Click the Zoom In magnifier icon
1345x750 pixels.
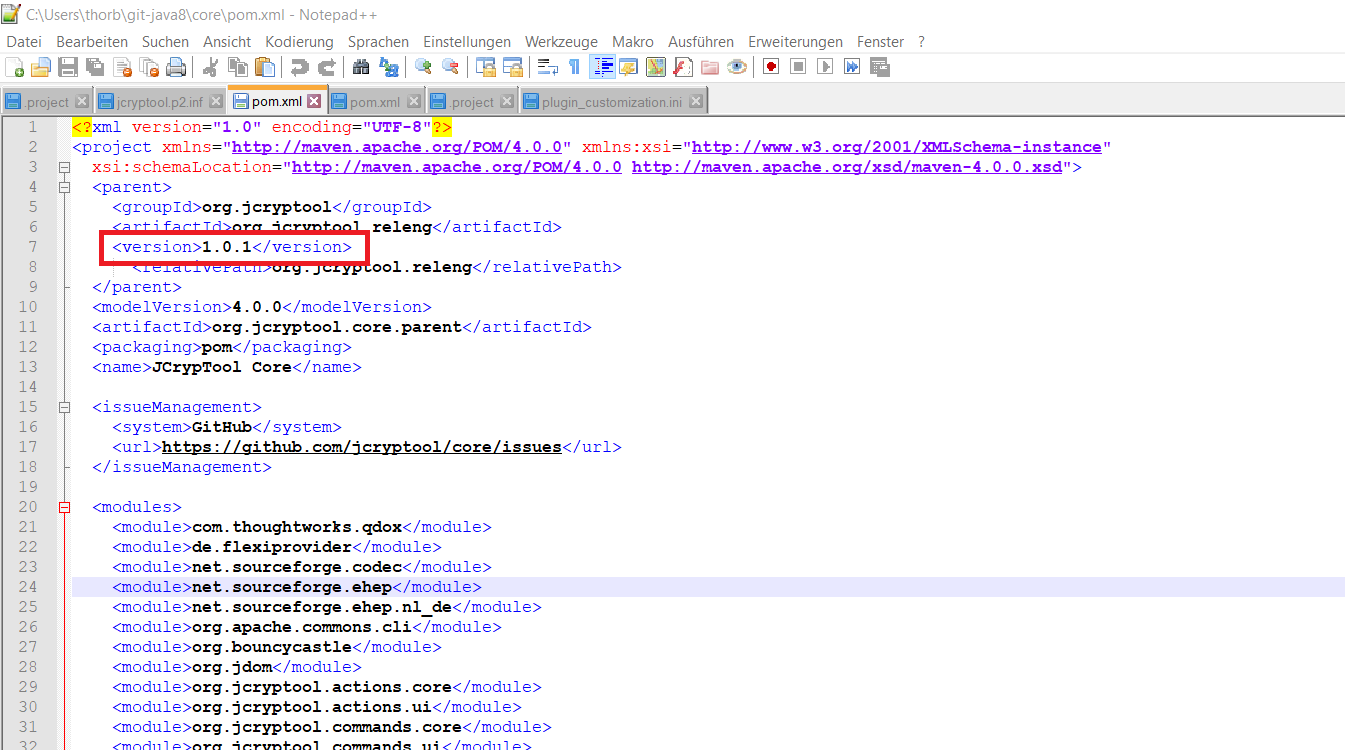tap(423, 67)
